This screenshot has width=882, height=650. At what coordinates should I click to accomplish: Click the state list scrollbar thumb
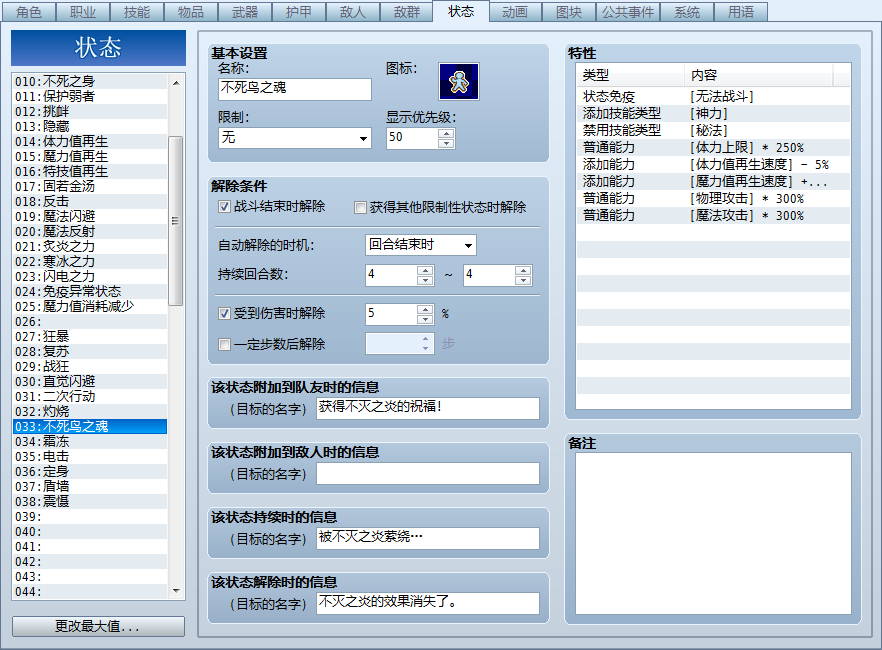tap(176, 220)
